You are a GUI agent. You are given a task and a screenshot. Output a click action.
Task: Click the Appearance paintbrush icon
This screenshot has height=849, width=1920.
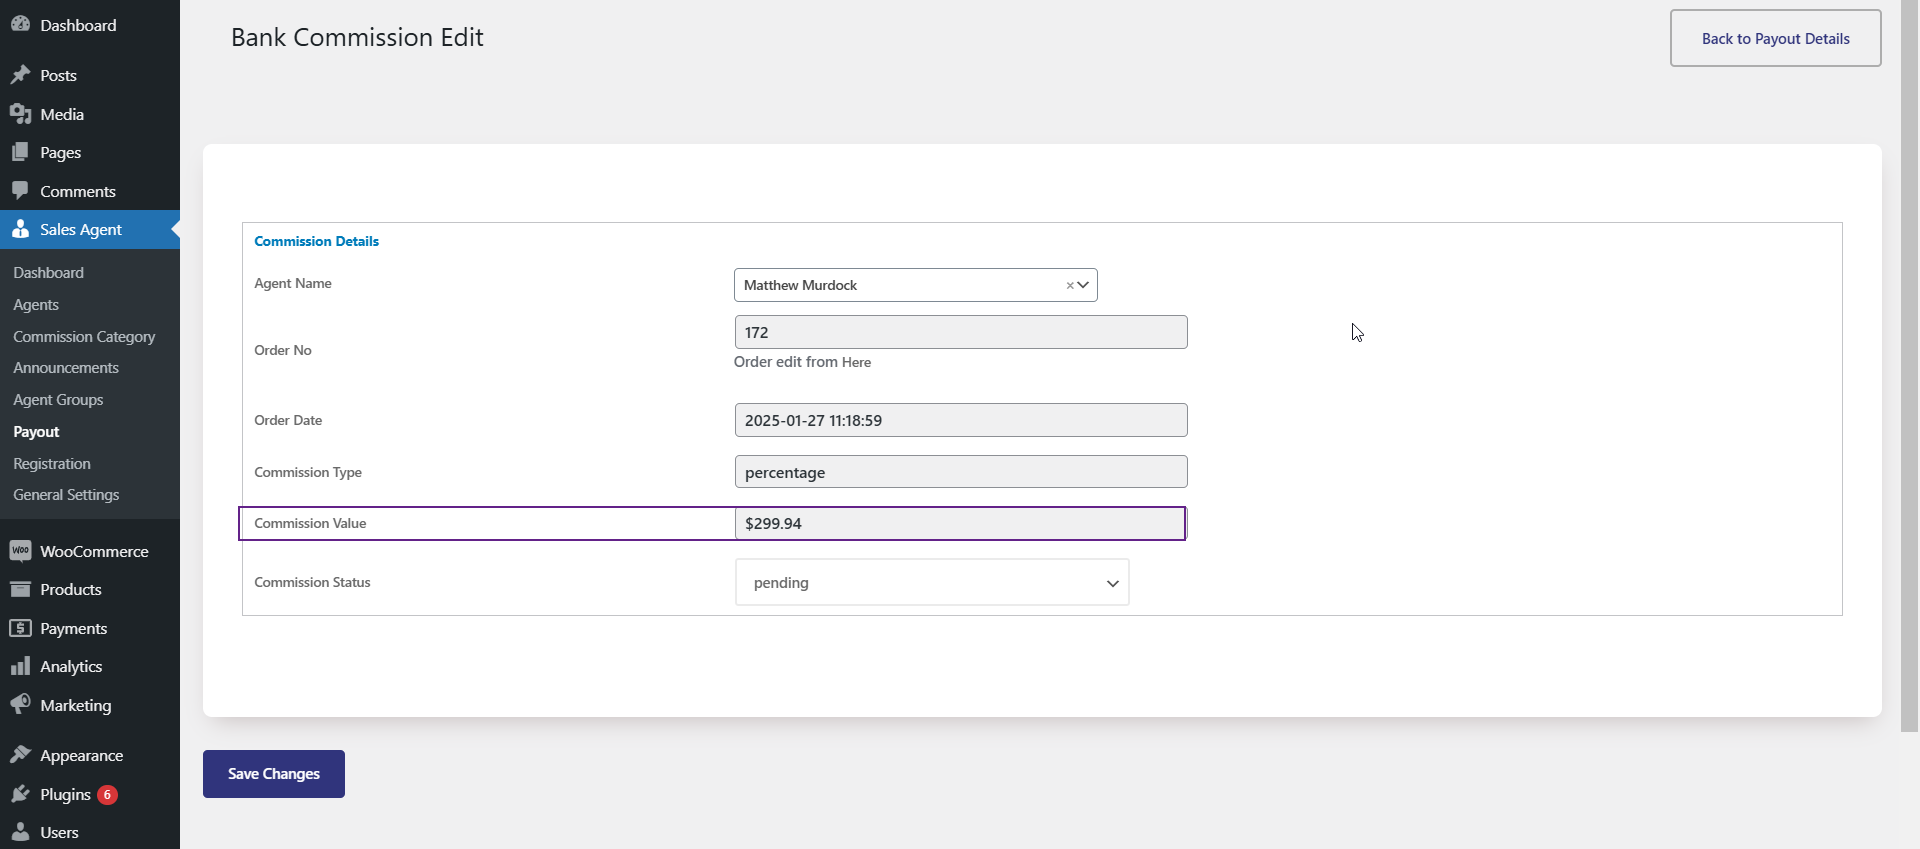(20, 755)
